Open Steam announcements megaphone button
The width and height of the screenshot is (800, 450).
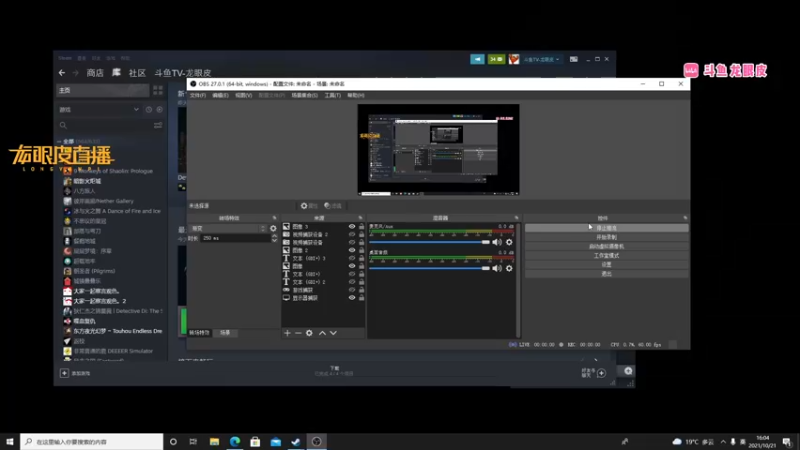click(477, 59)
